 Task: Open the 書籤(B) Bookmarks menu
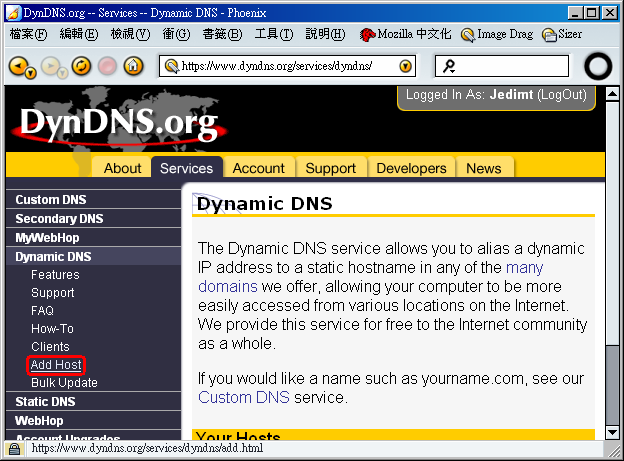tap(222, 34)
